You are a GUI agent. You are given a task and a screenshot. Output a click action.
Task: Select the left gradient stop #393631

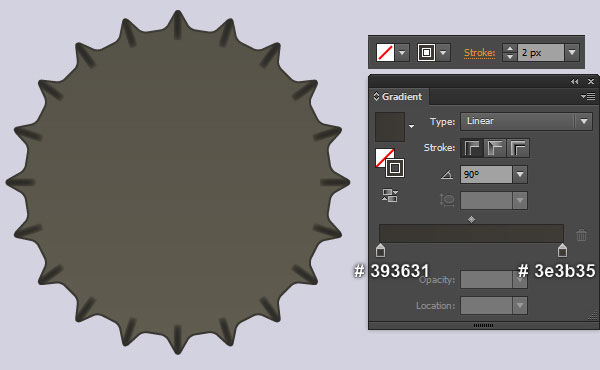380,250
